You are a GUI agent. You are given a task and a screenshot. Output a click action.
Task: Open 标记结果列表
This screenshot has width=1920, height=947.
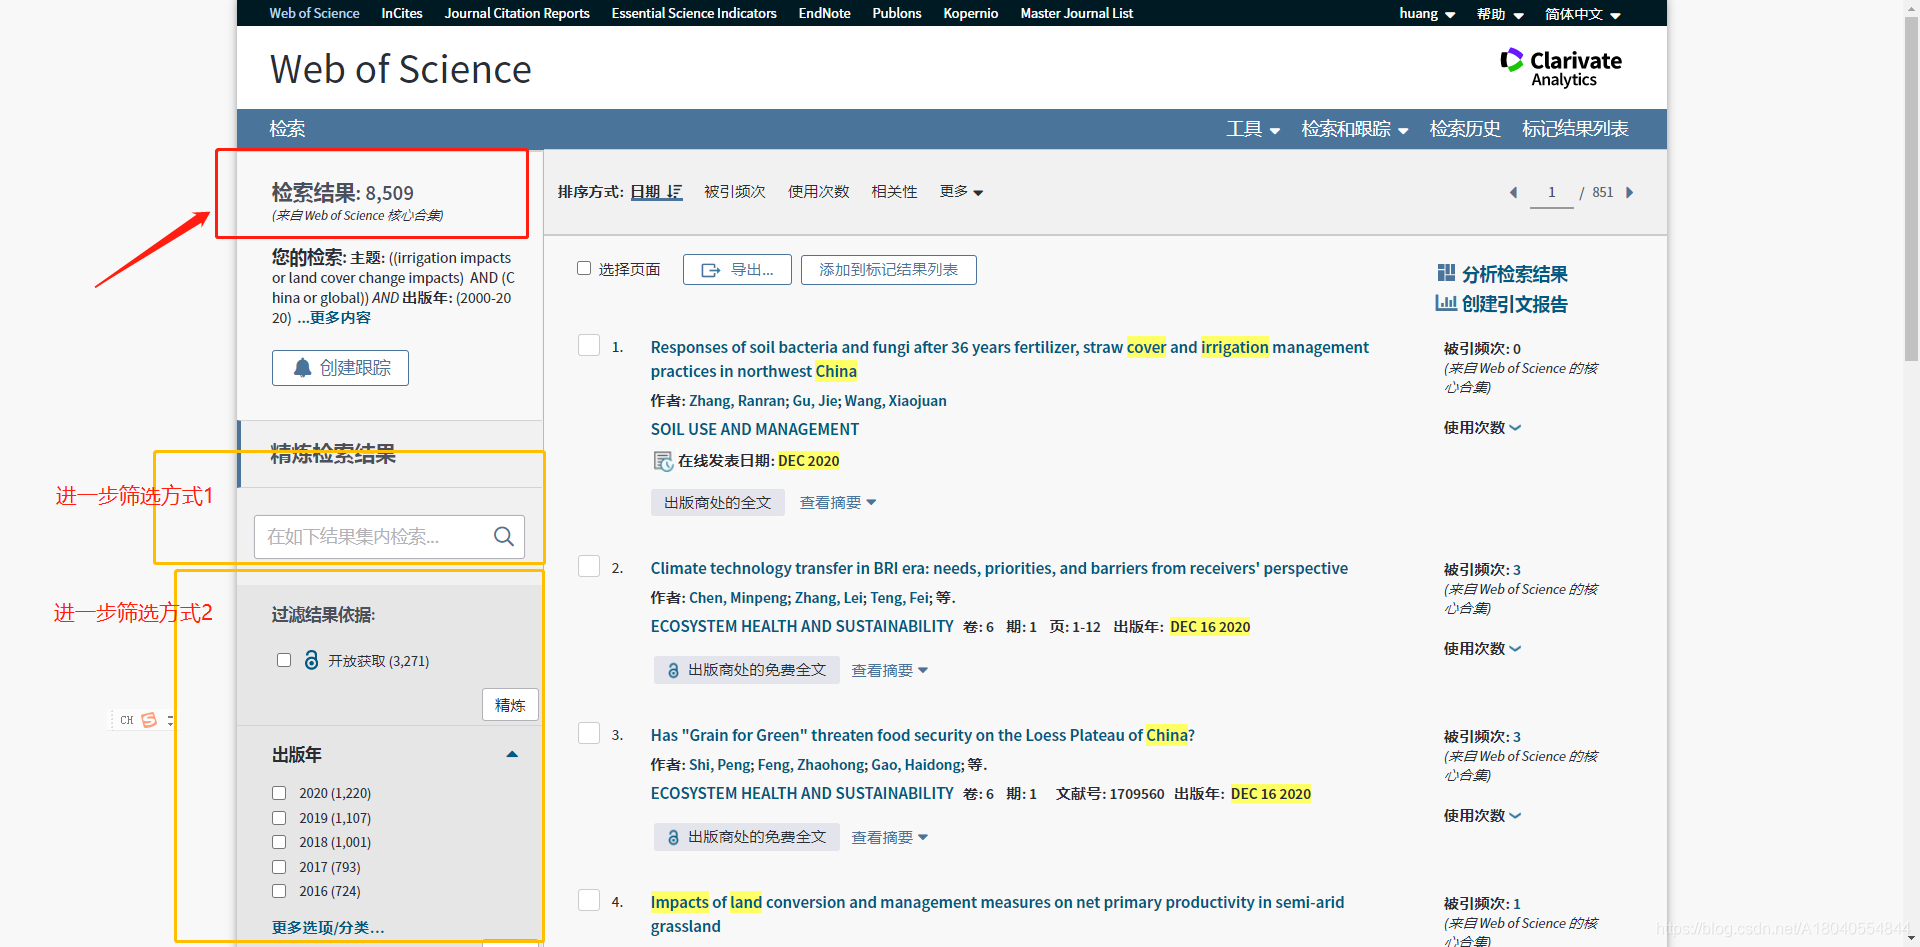coord(1575,129)
